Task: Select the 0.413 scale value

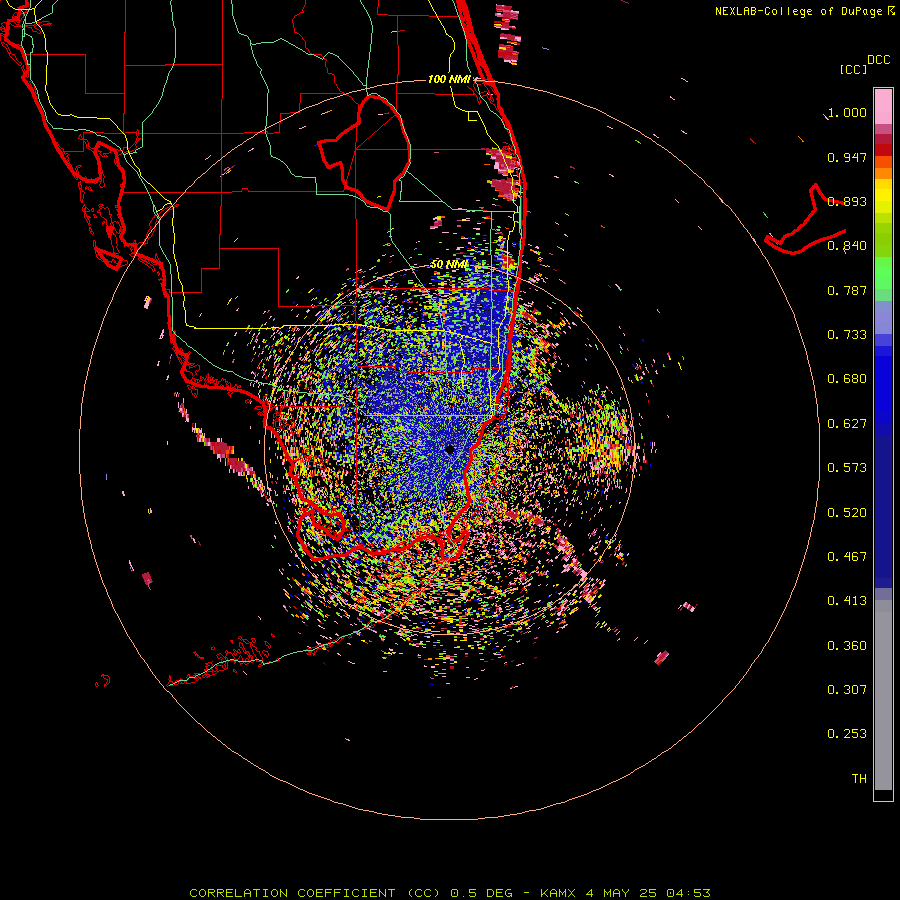Action: 847,601
